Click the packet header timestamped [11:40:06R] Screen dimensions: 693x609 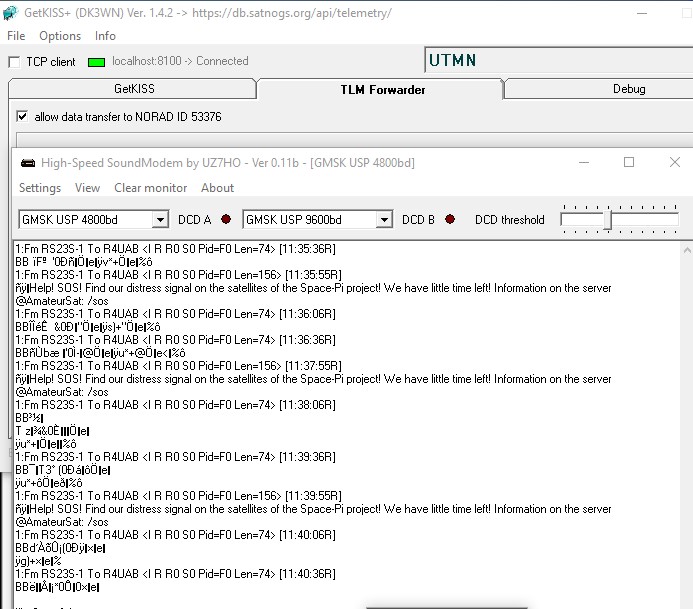[x=175, y=535]
